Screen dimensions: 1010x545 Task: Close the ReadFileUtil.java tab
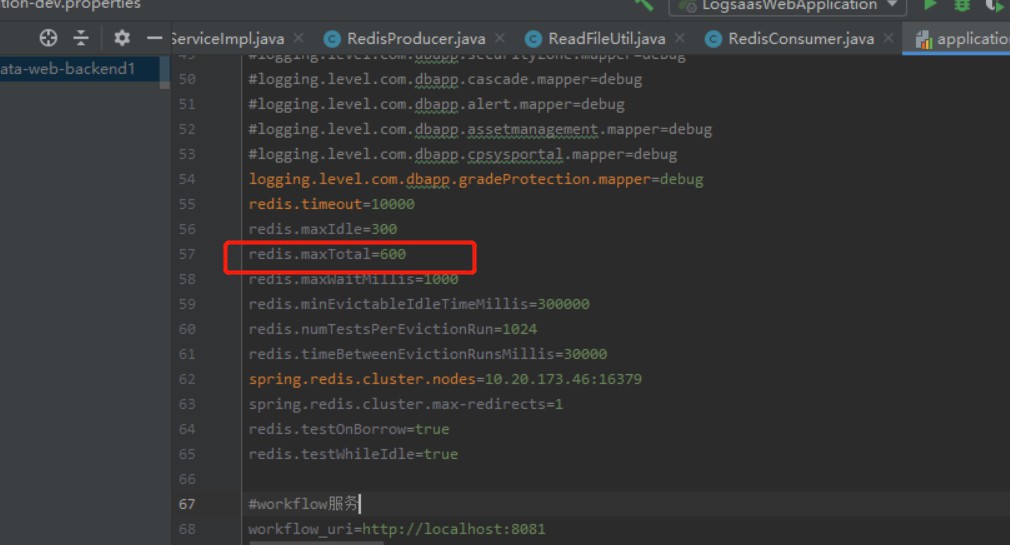pyautogui.click(x=680, y=38)
